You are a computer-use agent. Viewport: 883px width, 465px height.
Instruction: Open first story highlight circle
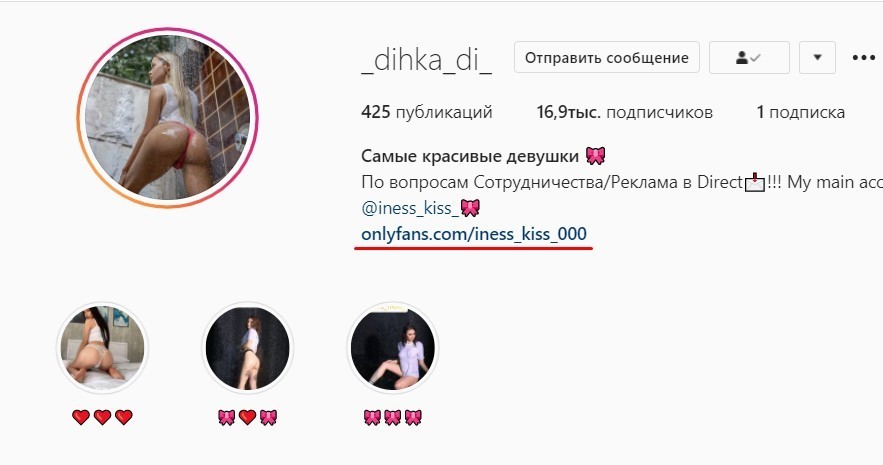102,347
